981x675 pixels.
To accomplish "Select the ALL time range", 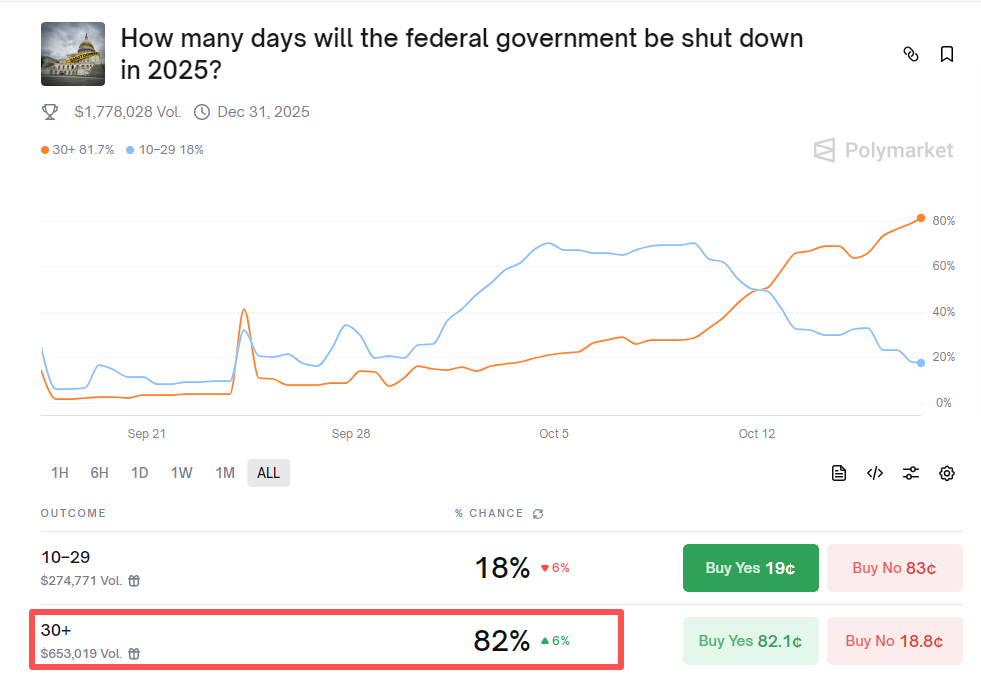I will (268, 472).
